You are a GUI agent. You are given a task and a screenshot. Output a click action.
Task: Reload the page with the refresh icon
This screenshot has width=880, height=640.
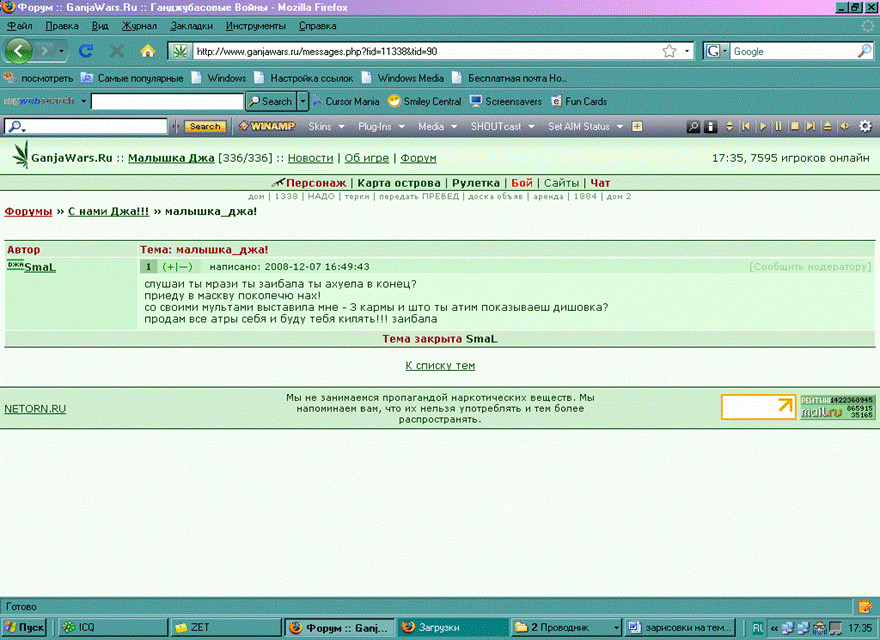[x=86, y=51]
